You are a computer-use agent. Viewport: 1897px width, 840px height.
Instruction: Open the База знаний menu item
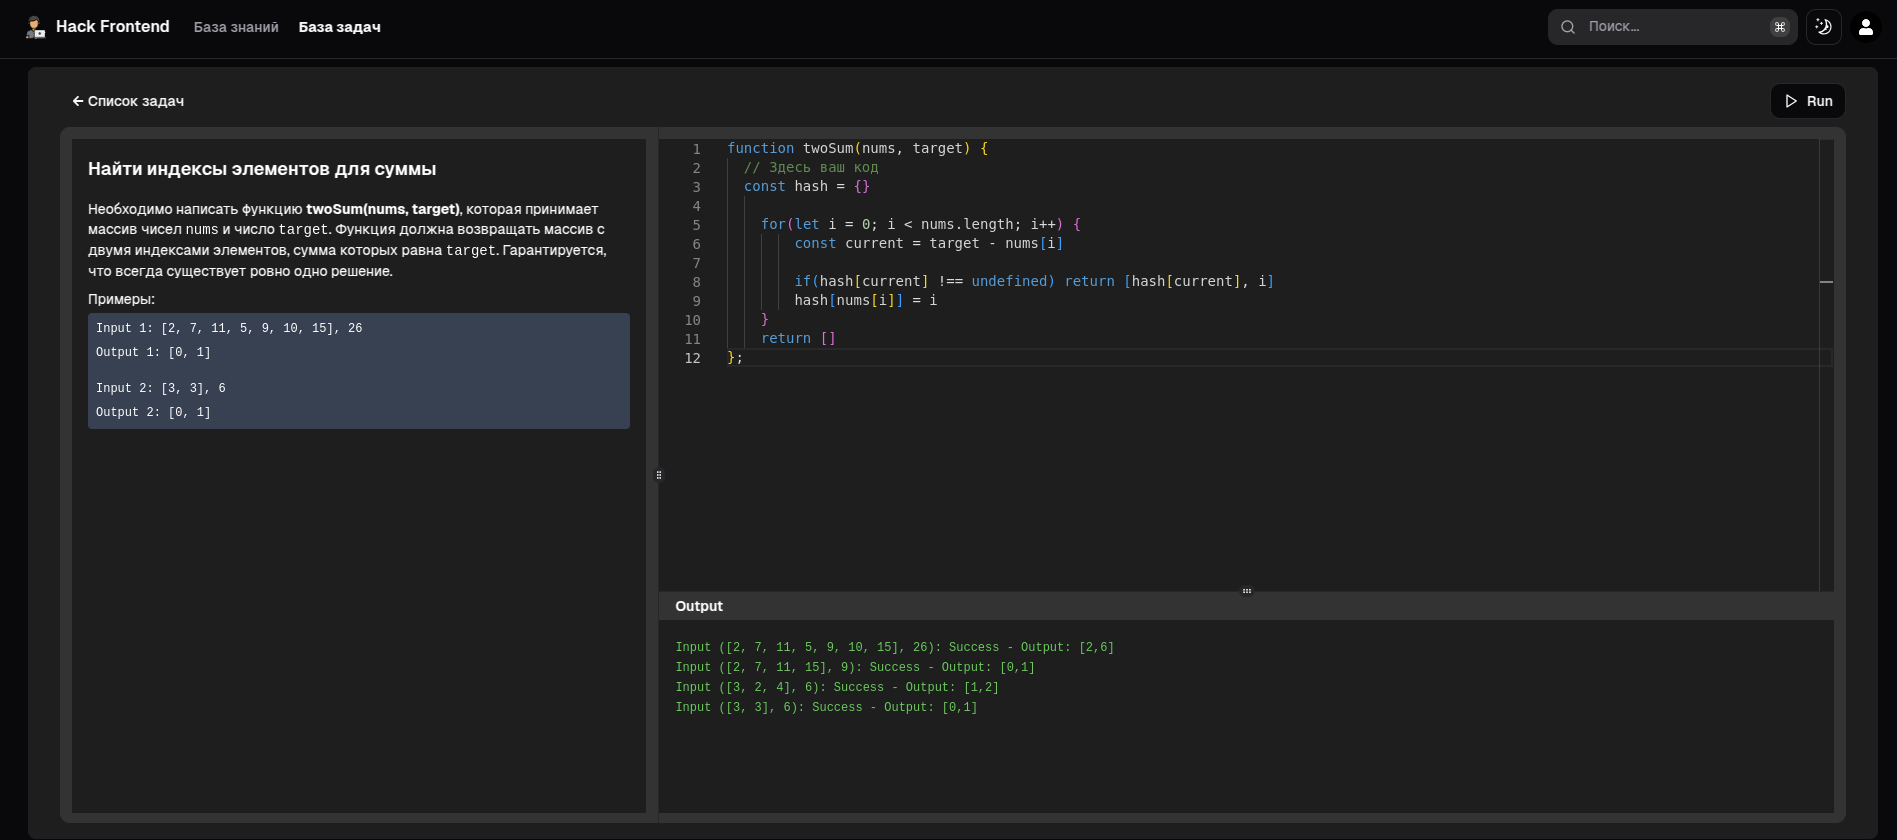point(236,27)
